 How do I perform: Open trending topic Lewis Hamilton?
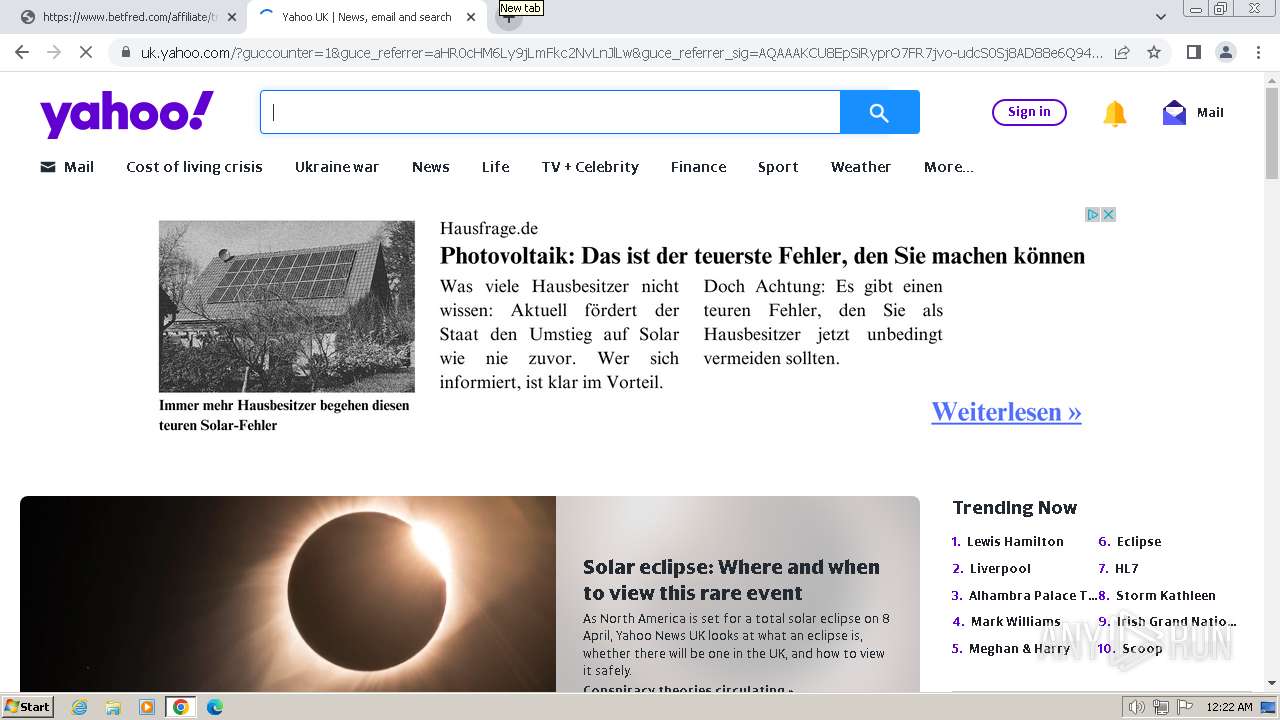point(1015,541)
